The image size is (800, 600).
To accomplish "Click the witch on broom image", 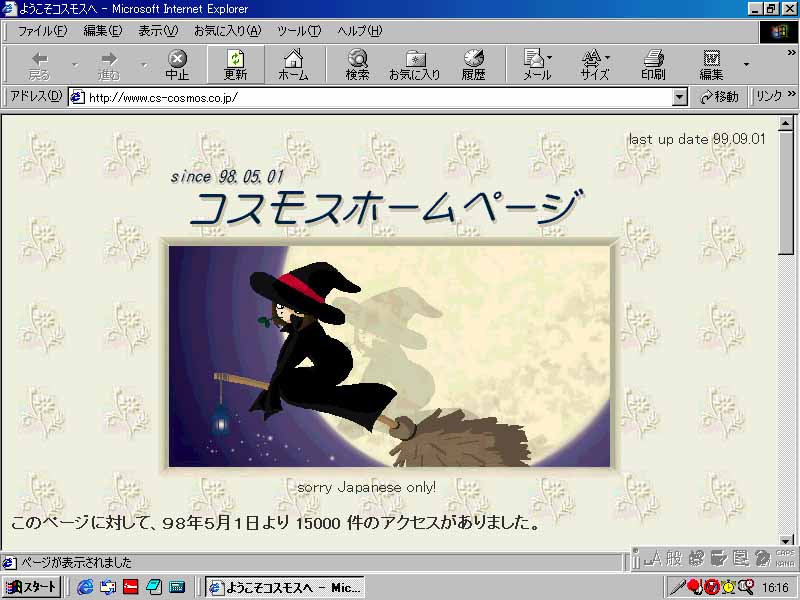I will tap(389, 356).
